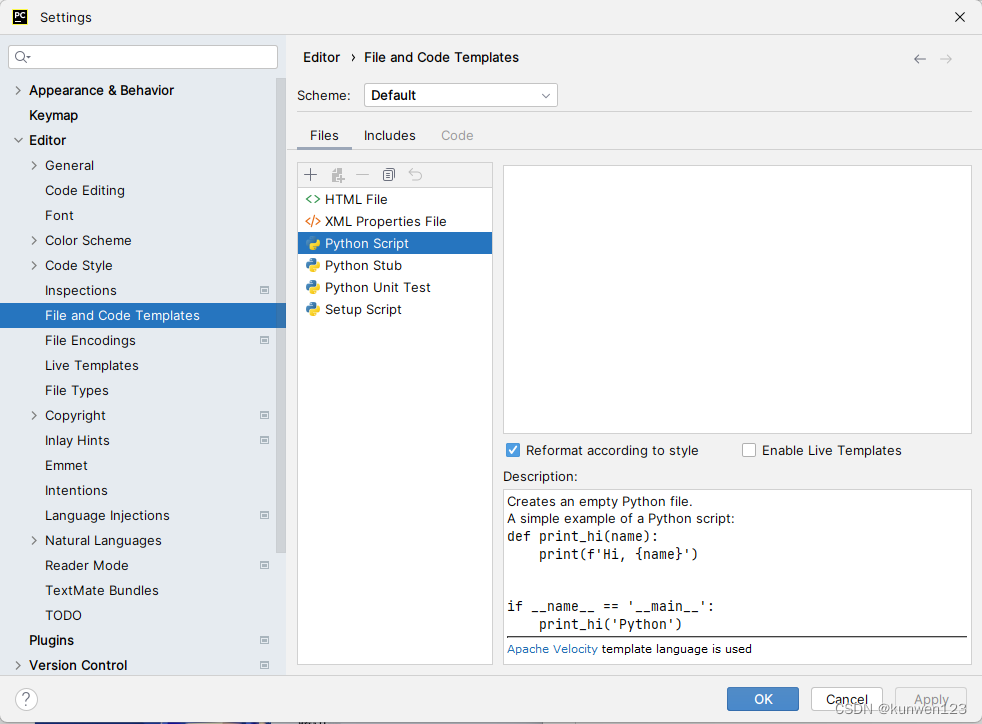This screenshot has width=982, height=724.
Task: Collapse the Editor tree section
Action: [17, 140]
